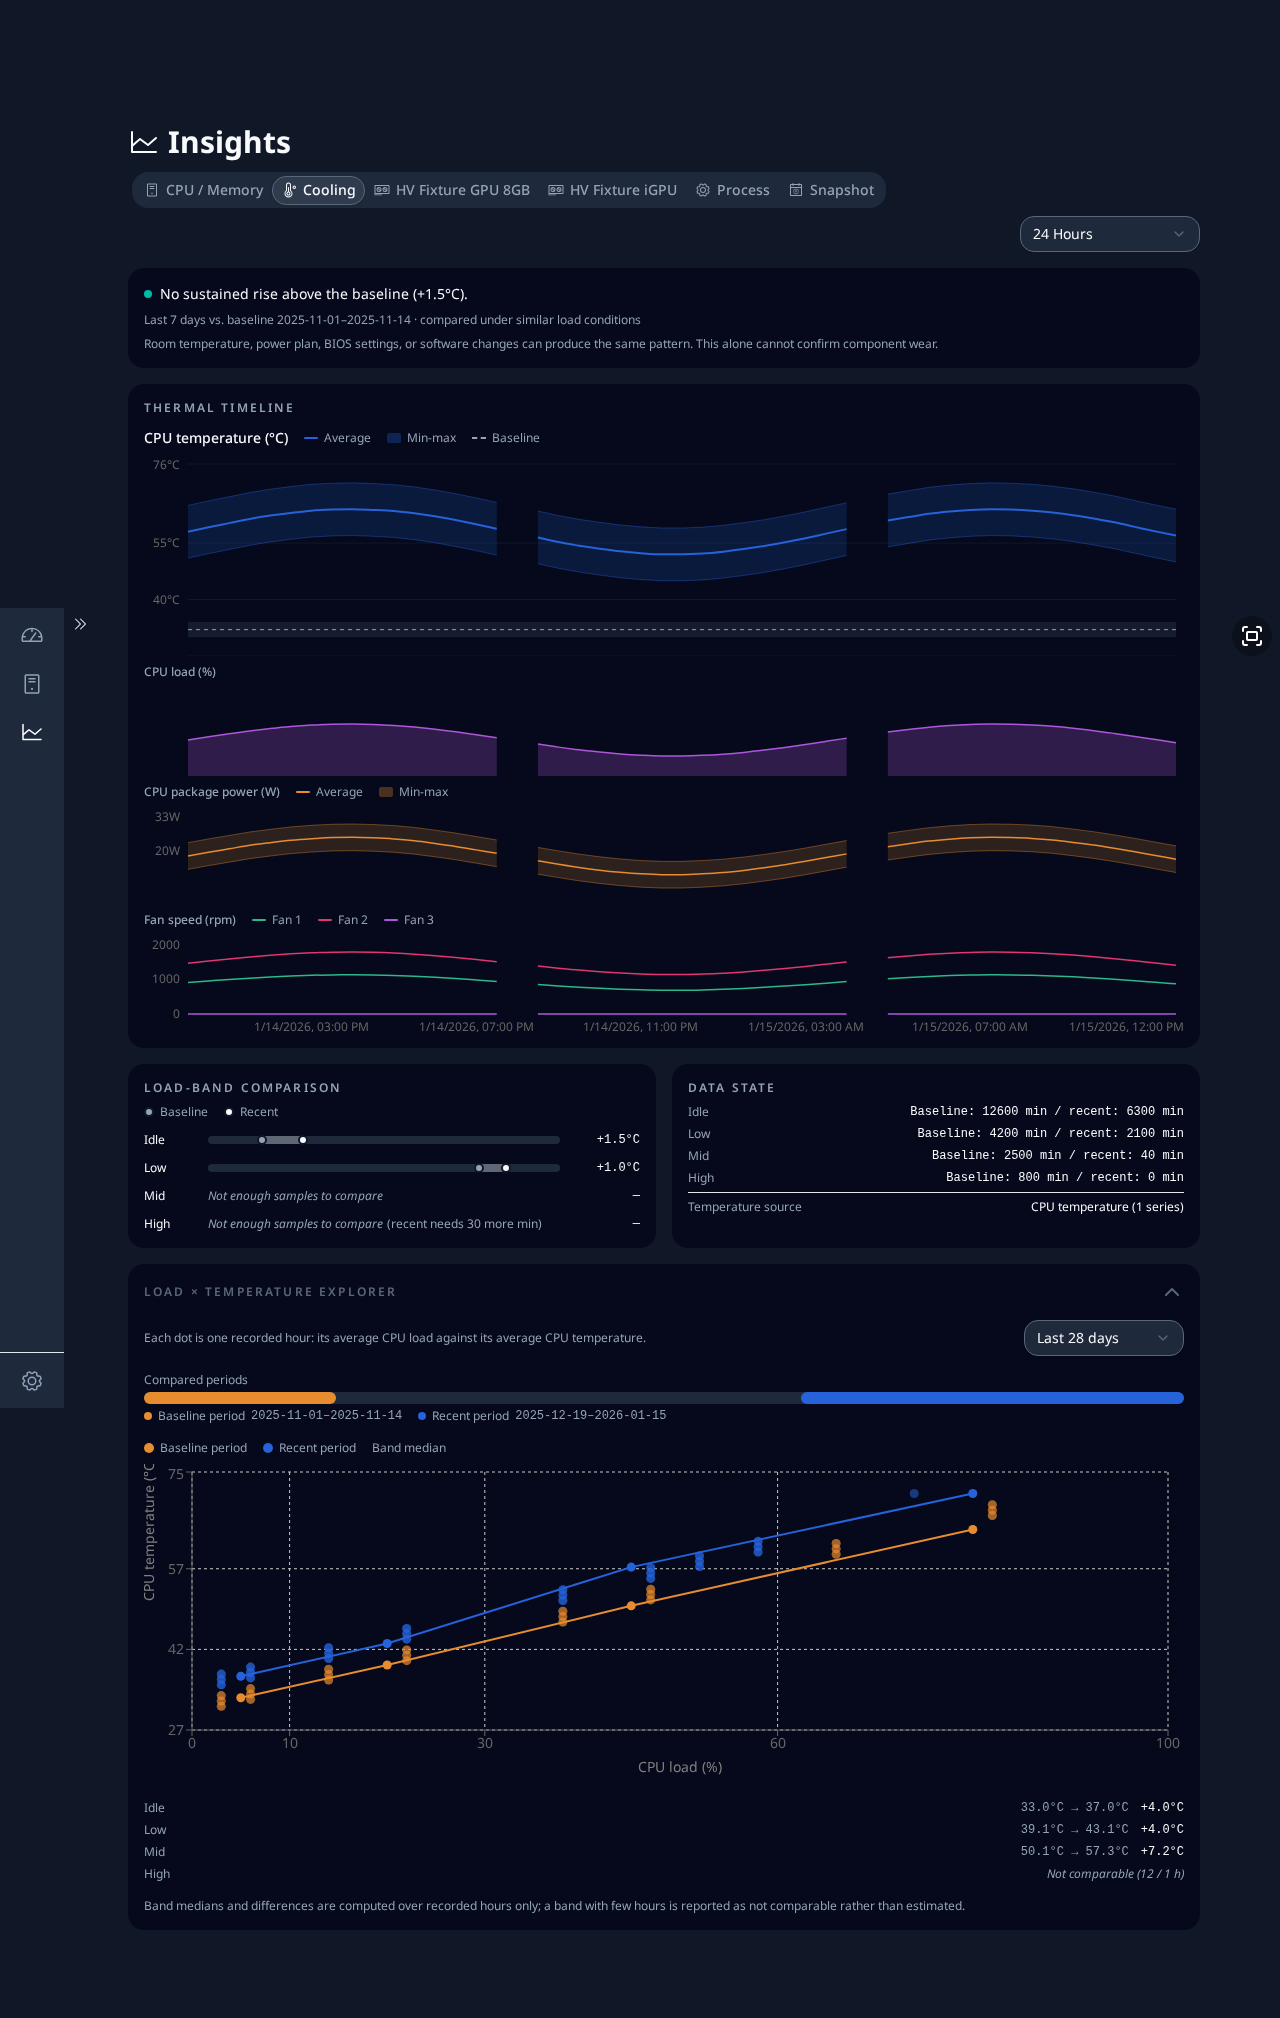
Task: Click the 1/14/2026, 11:00 PM axis label
Action: pyautogui.click(x=640, y=1027)
